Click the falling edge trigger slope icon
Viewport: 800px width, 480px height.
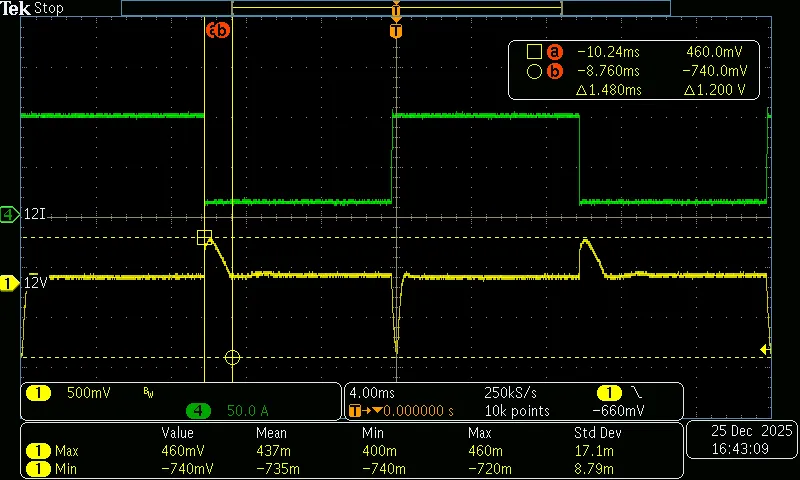(637, 393)
